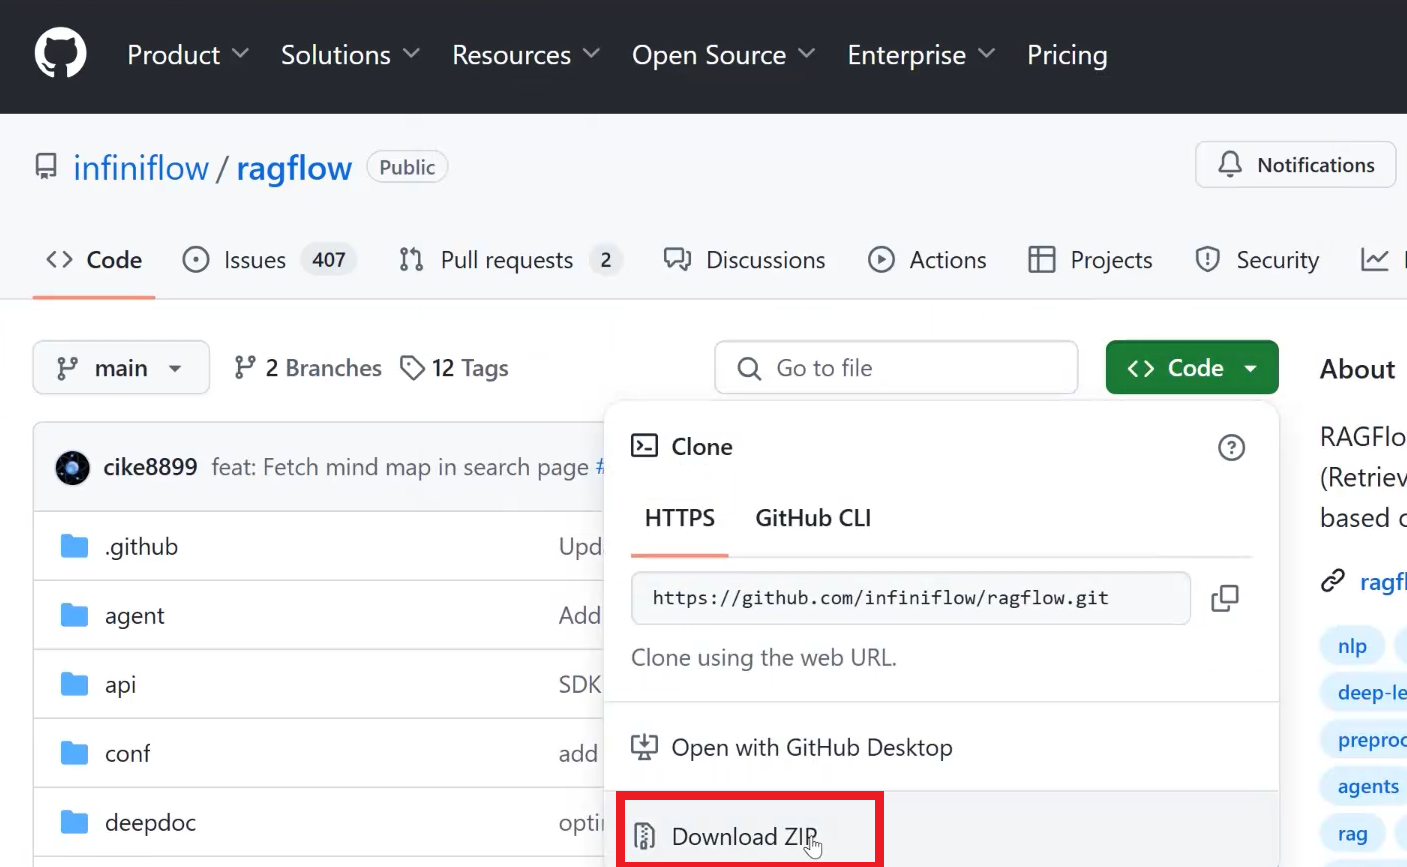Image resolution: width=1407 pixels, height=867 pixels.
Task: Open the Code tab
Action: point(94,260)
